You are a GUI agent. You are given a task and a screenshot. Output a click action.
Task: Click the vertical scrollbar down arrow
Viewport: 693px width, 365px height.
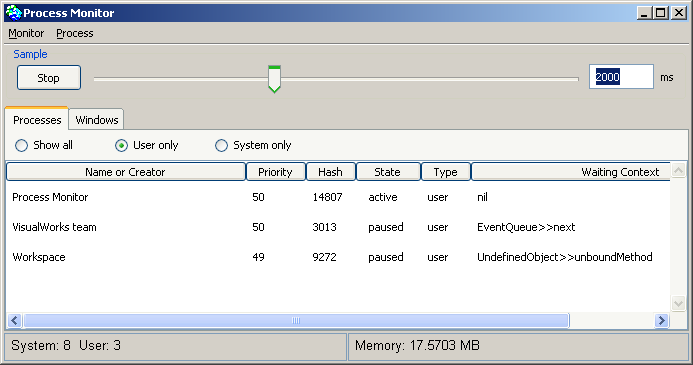(678, 303)
